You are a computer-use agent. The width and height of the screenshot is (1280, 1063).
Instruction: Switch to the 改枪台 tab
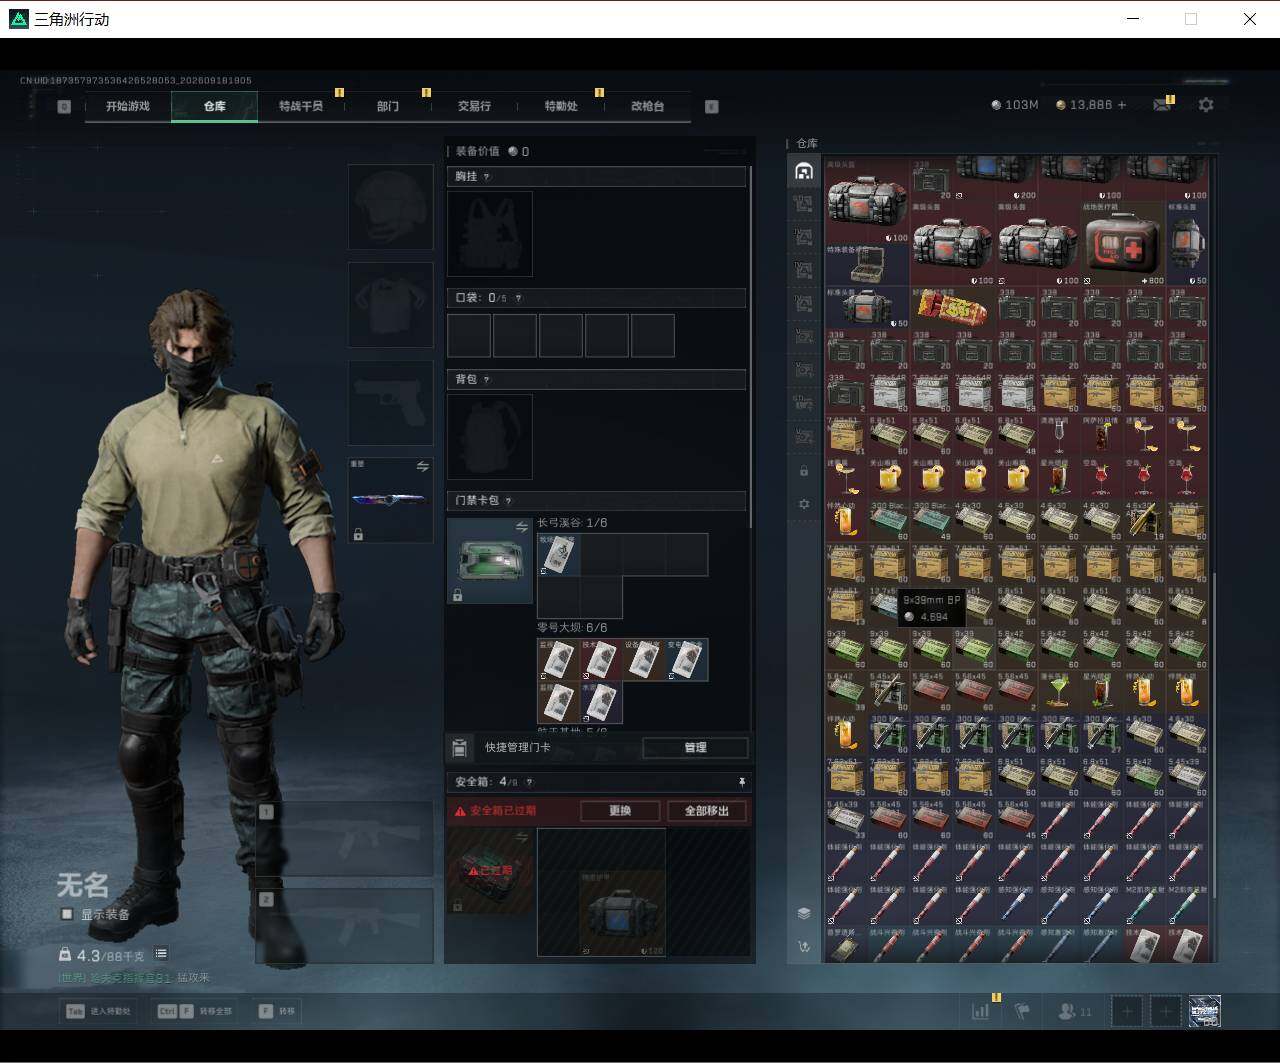[x=647, y=106]
